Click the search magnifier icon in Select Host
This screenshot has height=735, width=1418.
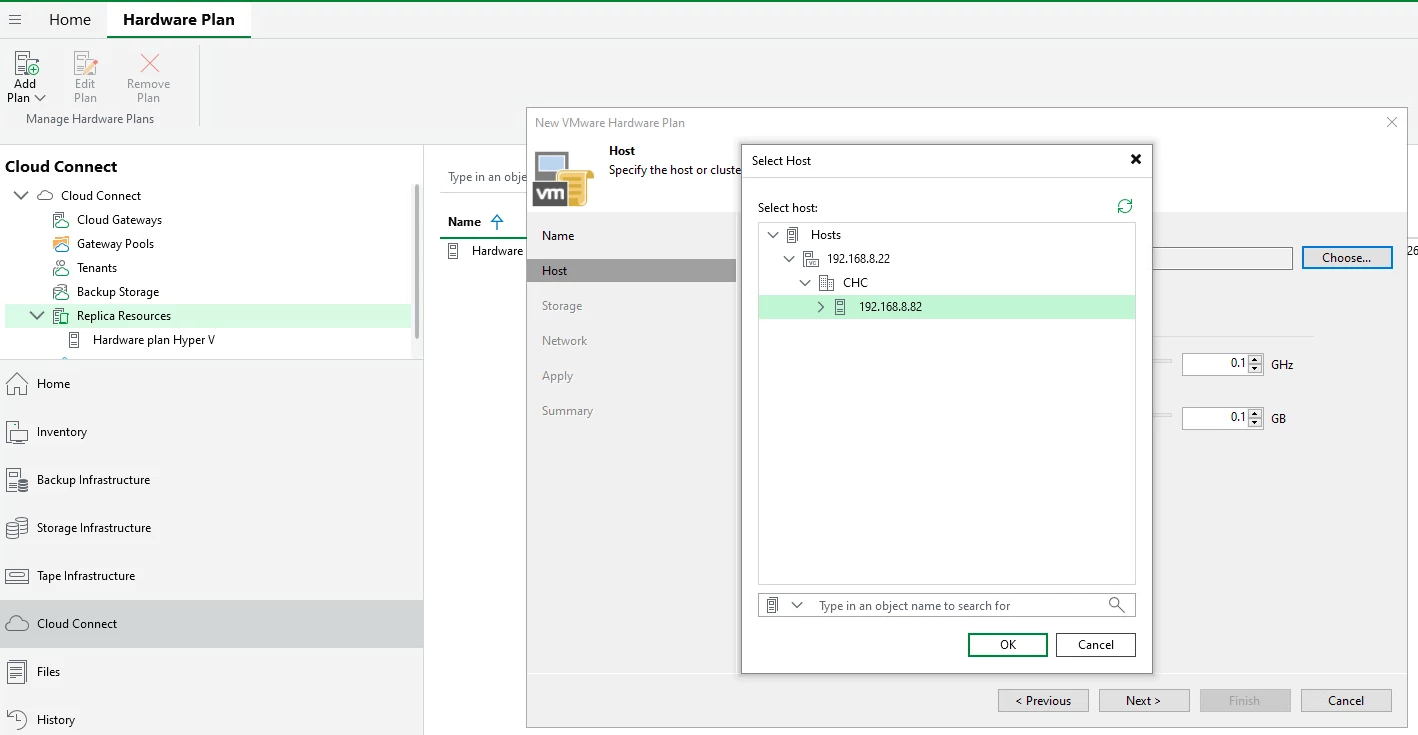tap(1117, 605)
